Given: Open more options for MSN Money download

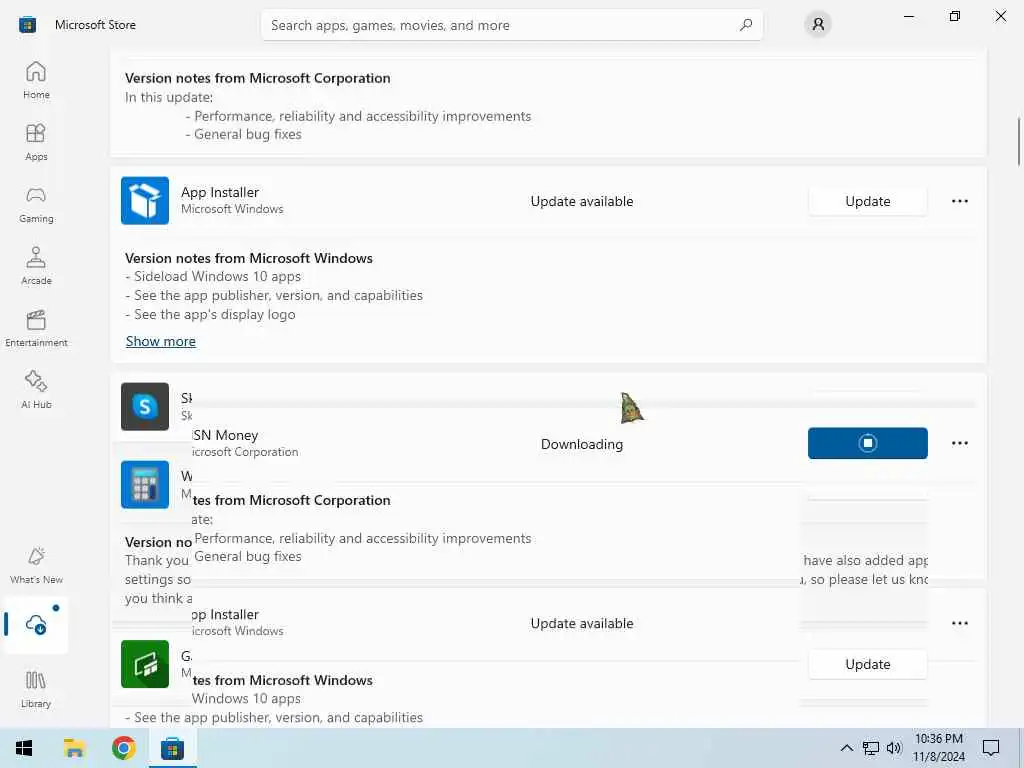Looking at the screenshot, I should click(959, 443).
